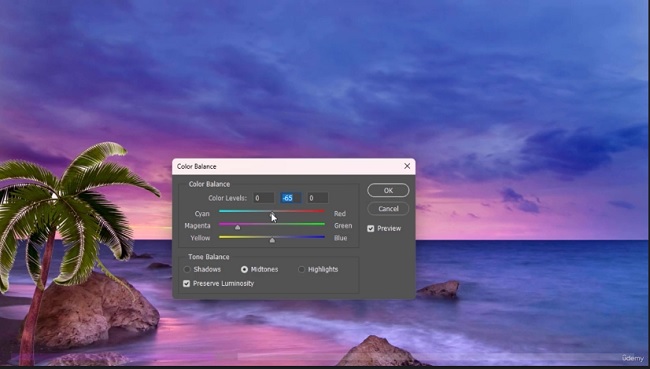This screenshot has width=650, height=369.
Task: Click the Magenta label
Action: [197, 226]
